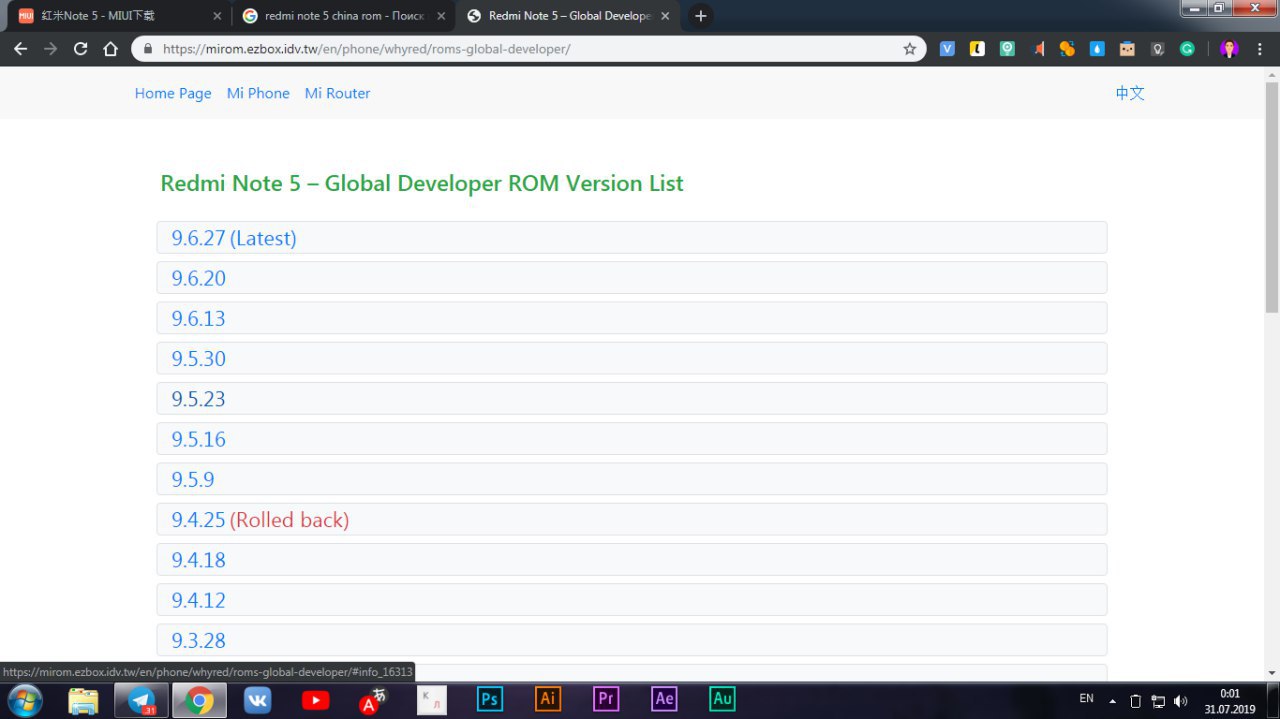Open the Home Page nav link
The height and width of the screenshot is (719, 1280).
point(173,93)
